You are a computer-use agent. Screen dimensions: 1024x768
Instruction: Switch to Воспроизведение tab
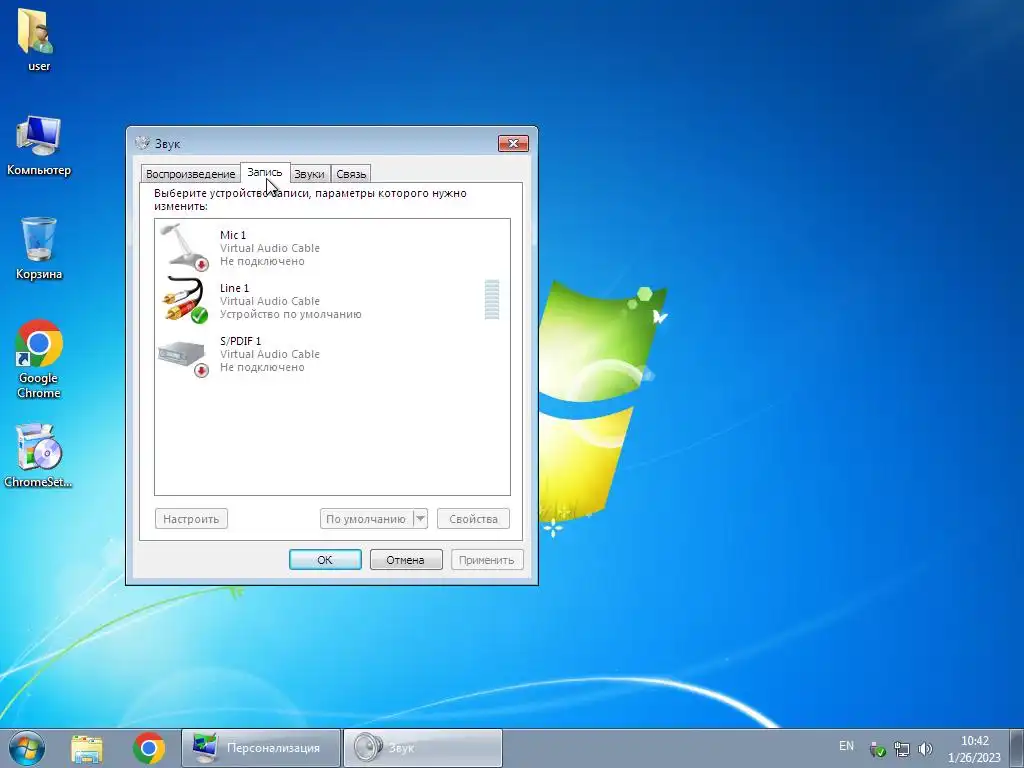(x=190, y=174)
